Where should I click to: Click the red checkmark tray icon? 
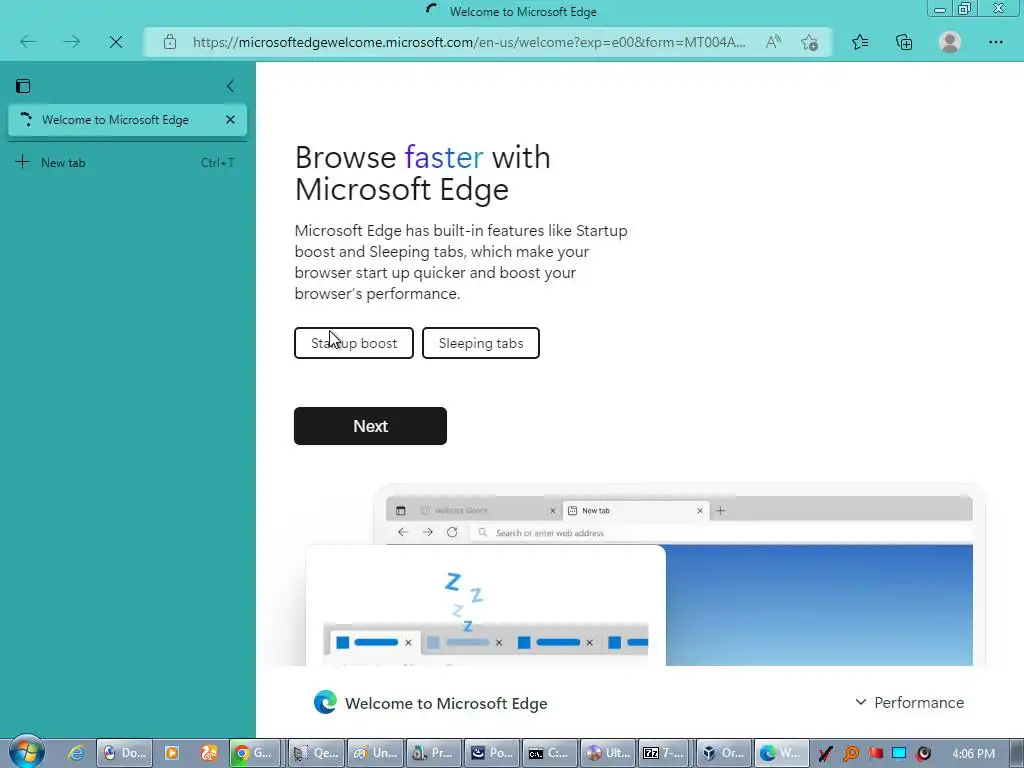coord(825,754)
